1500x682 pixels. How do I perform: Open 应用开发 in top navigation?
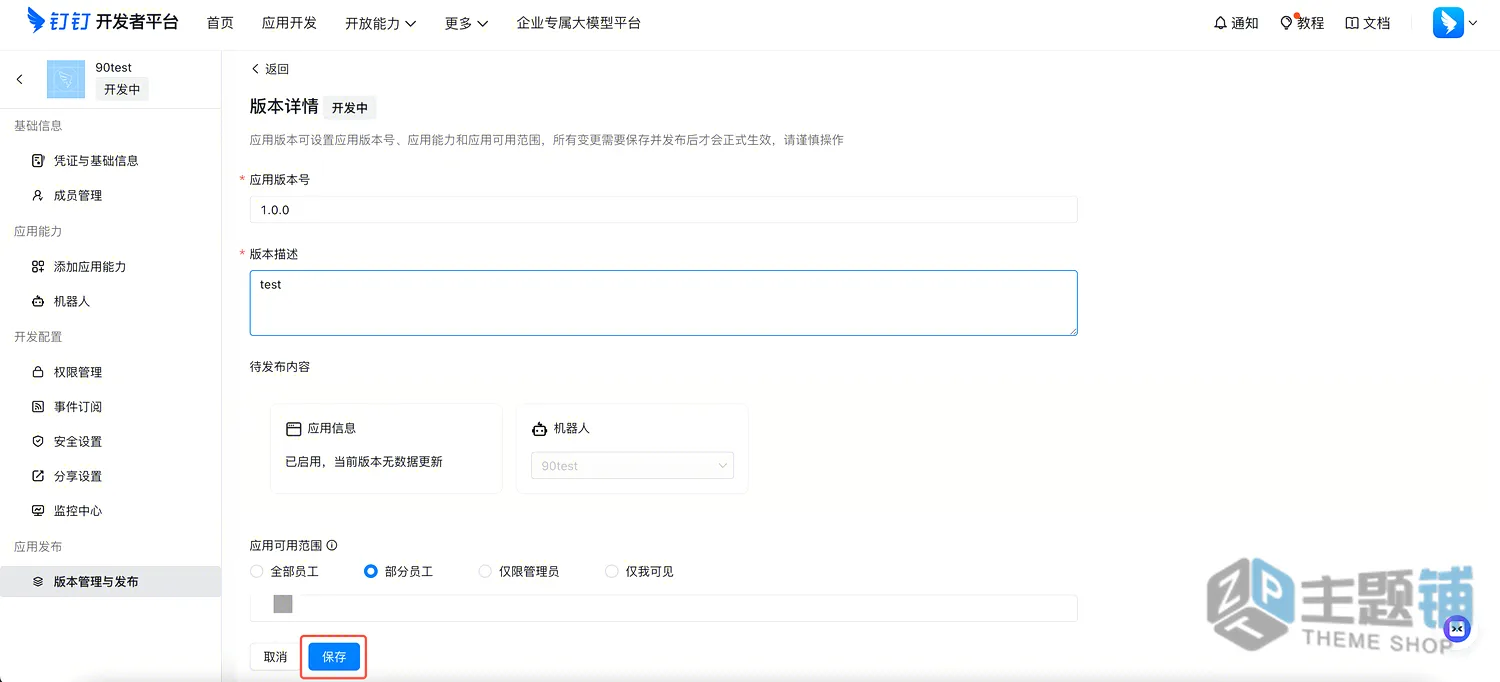[x=289, y=23]
